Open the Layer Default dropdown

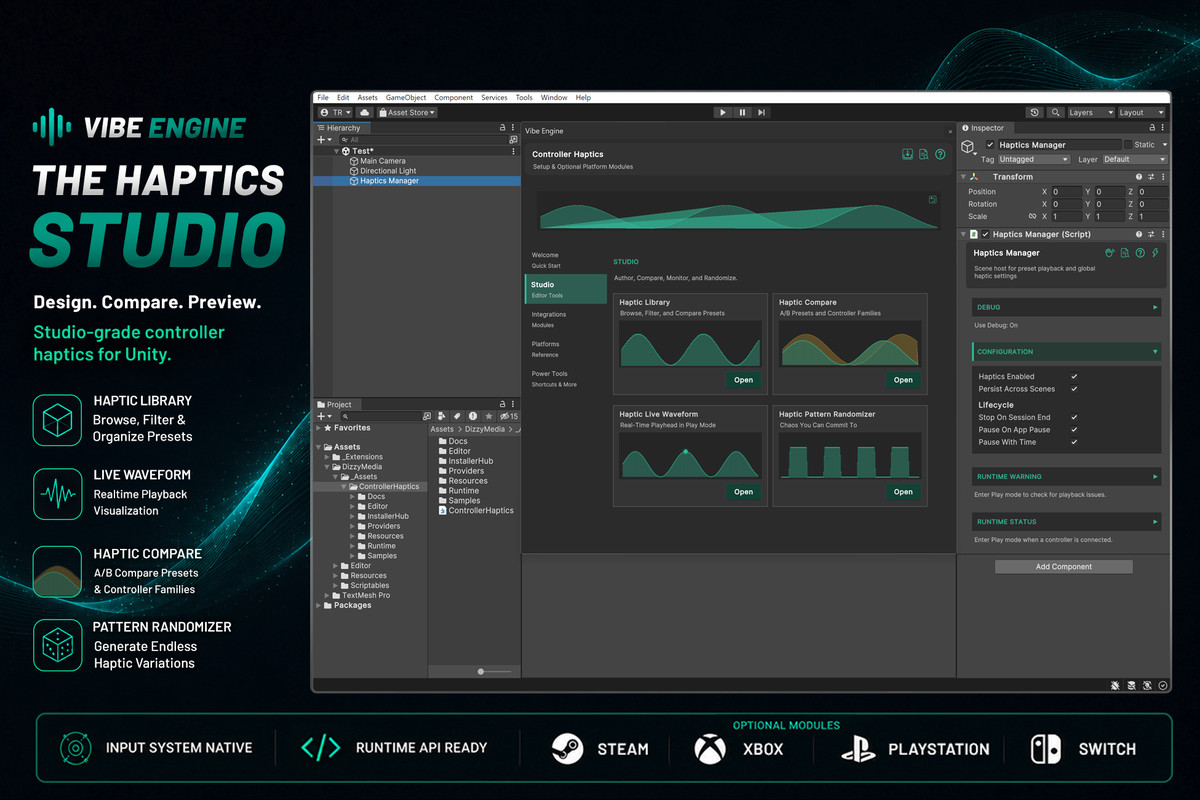(1135, 159)
